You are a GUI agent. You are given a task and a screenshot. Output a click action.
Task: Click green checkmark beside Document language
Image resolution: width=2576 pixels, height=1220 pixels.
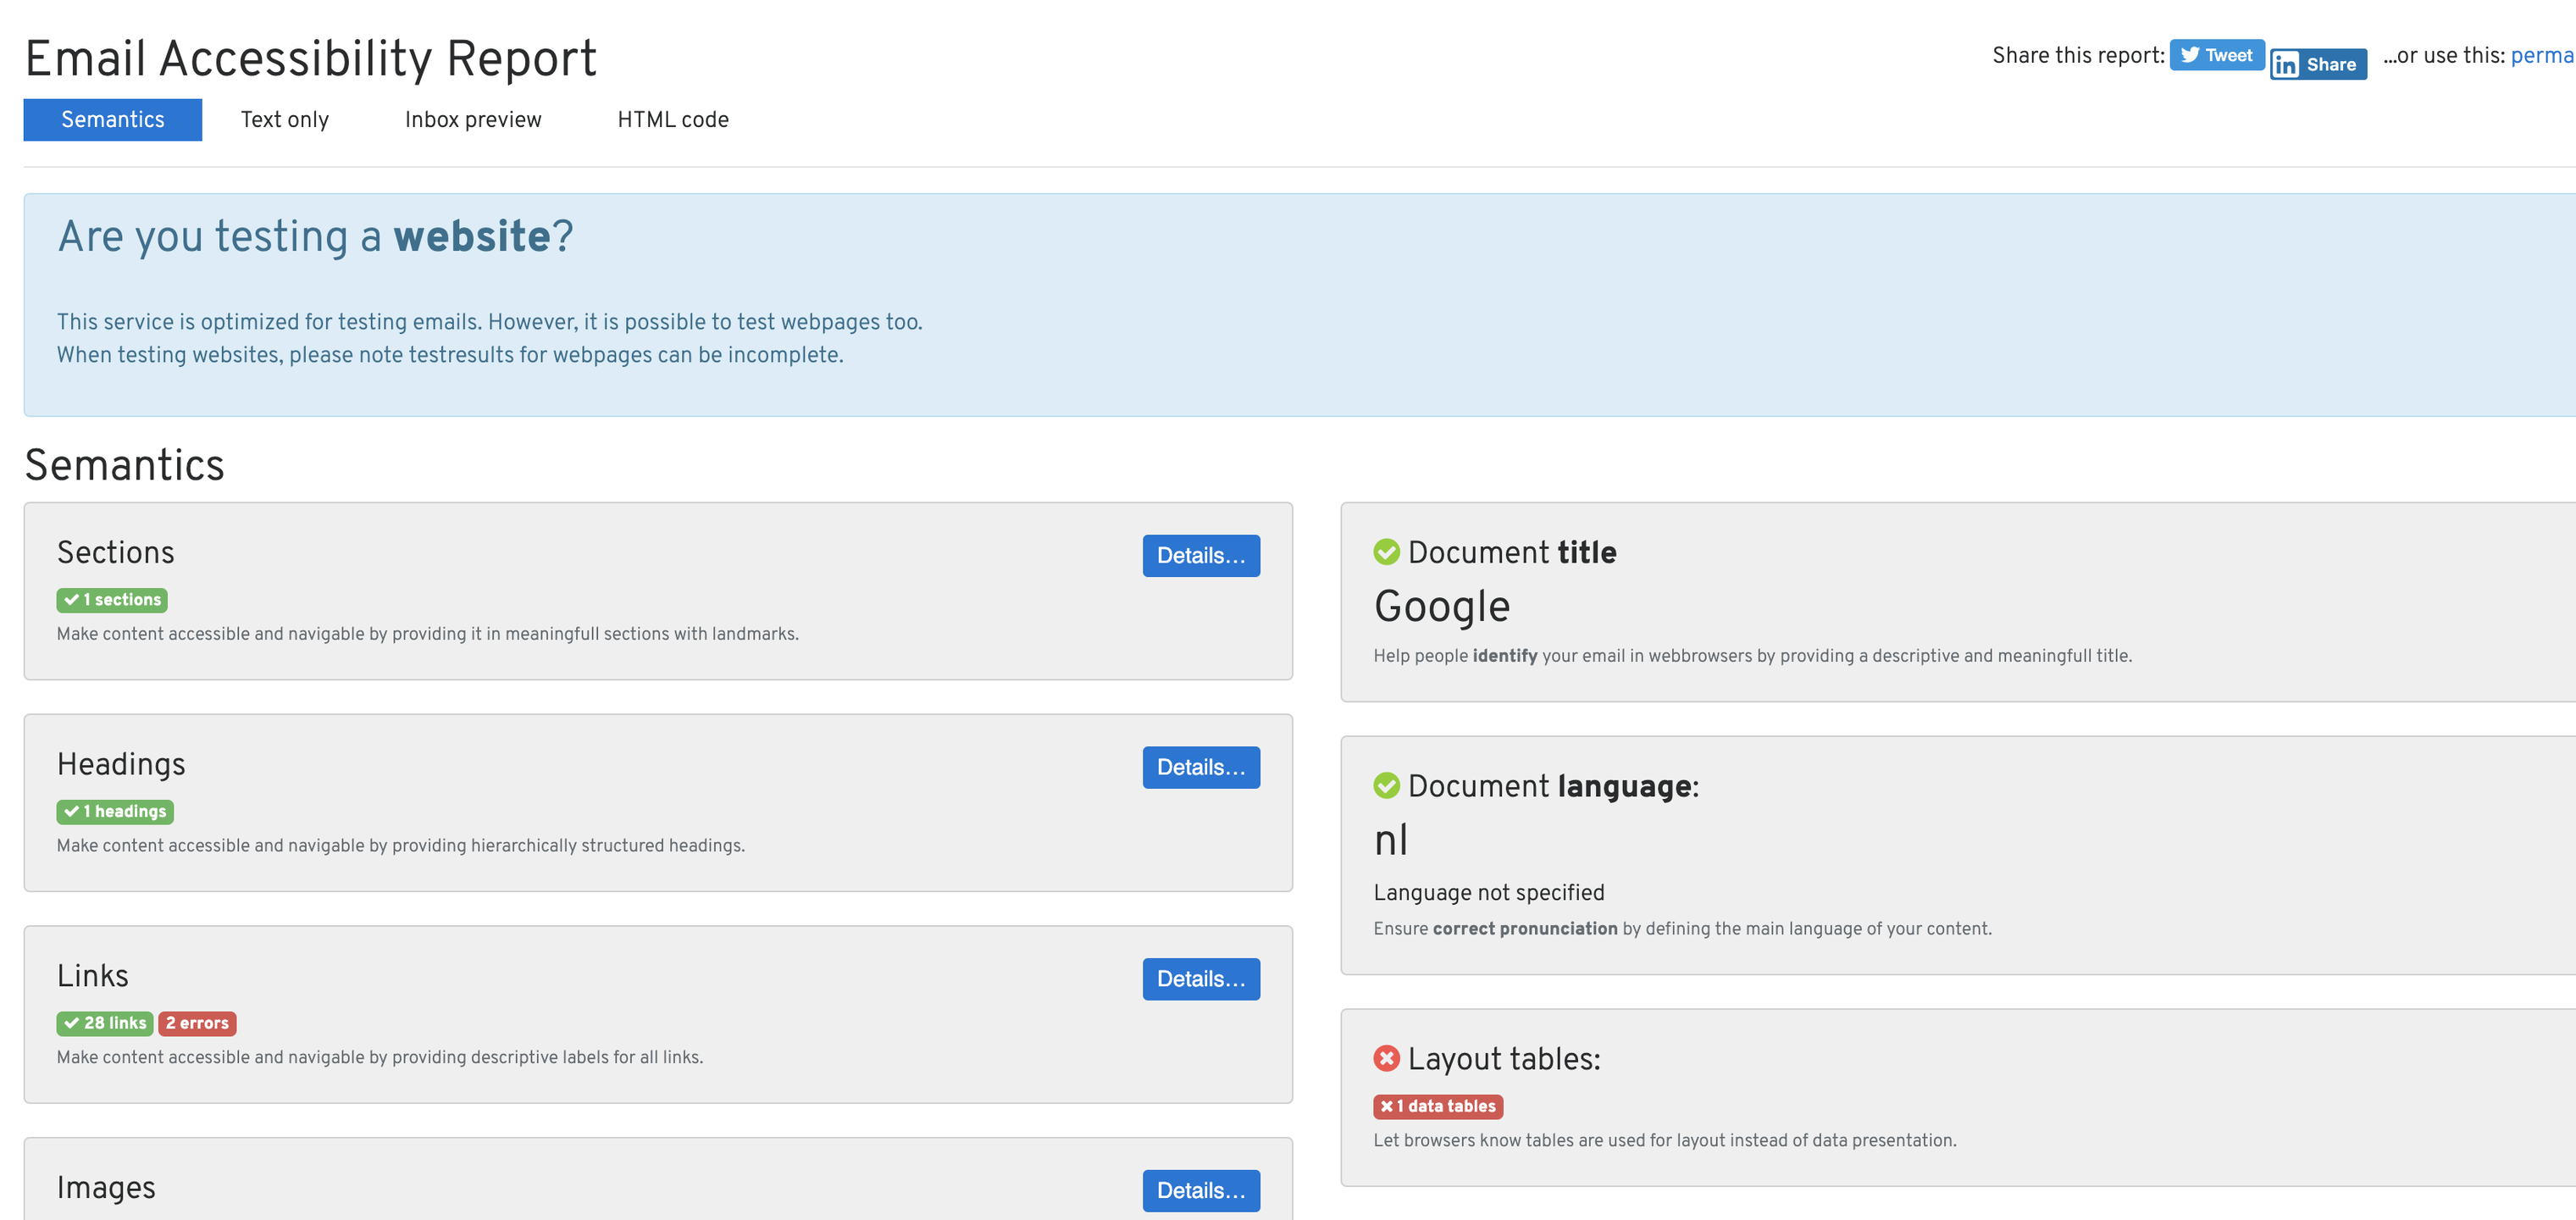coord(1386,786)
